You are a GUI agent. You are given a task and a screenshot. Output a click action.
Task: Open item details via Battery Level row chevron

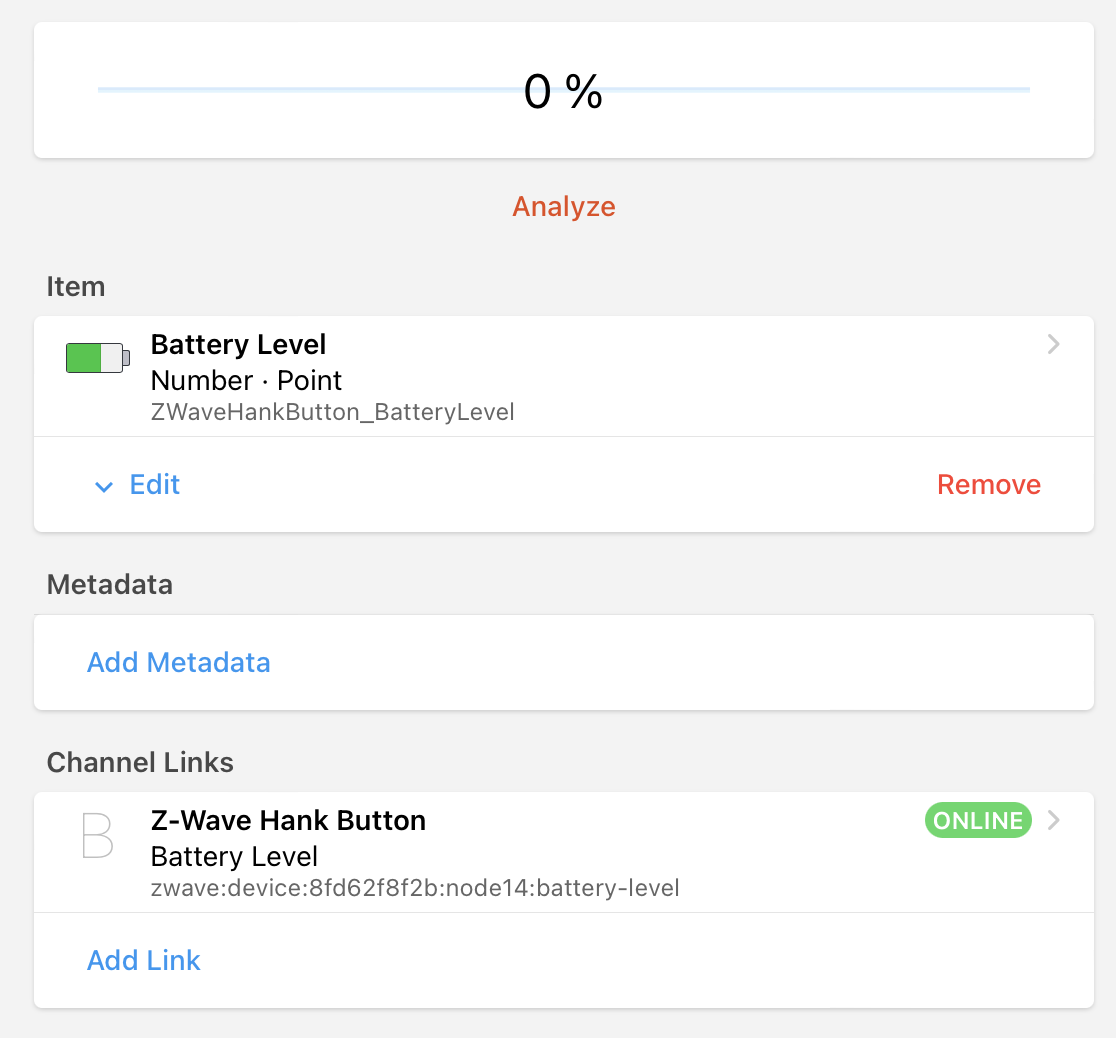click(x=1053, y=345)
